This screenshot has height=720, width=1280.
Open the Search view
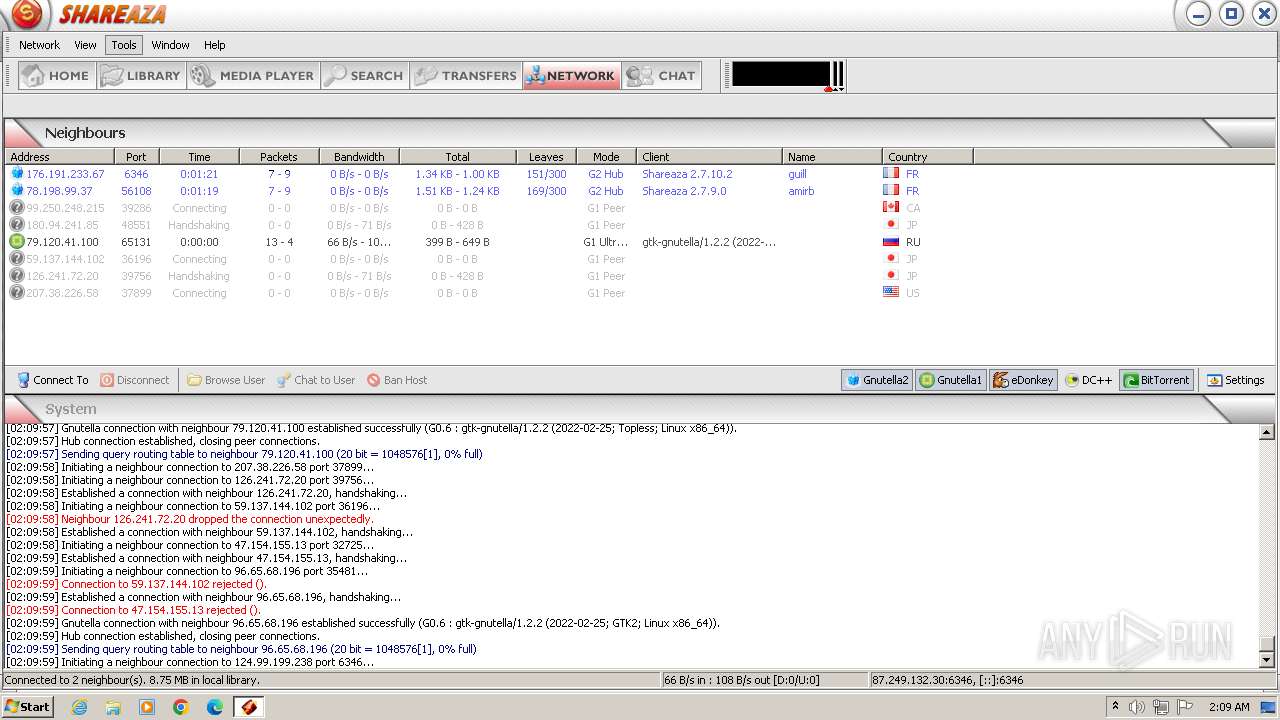(x=365, y=75)
